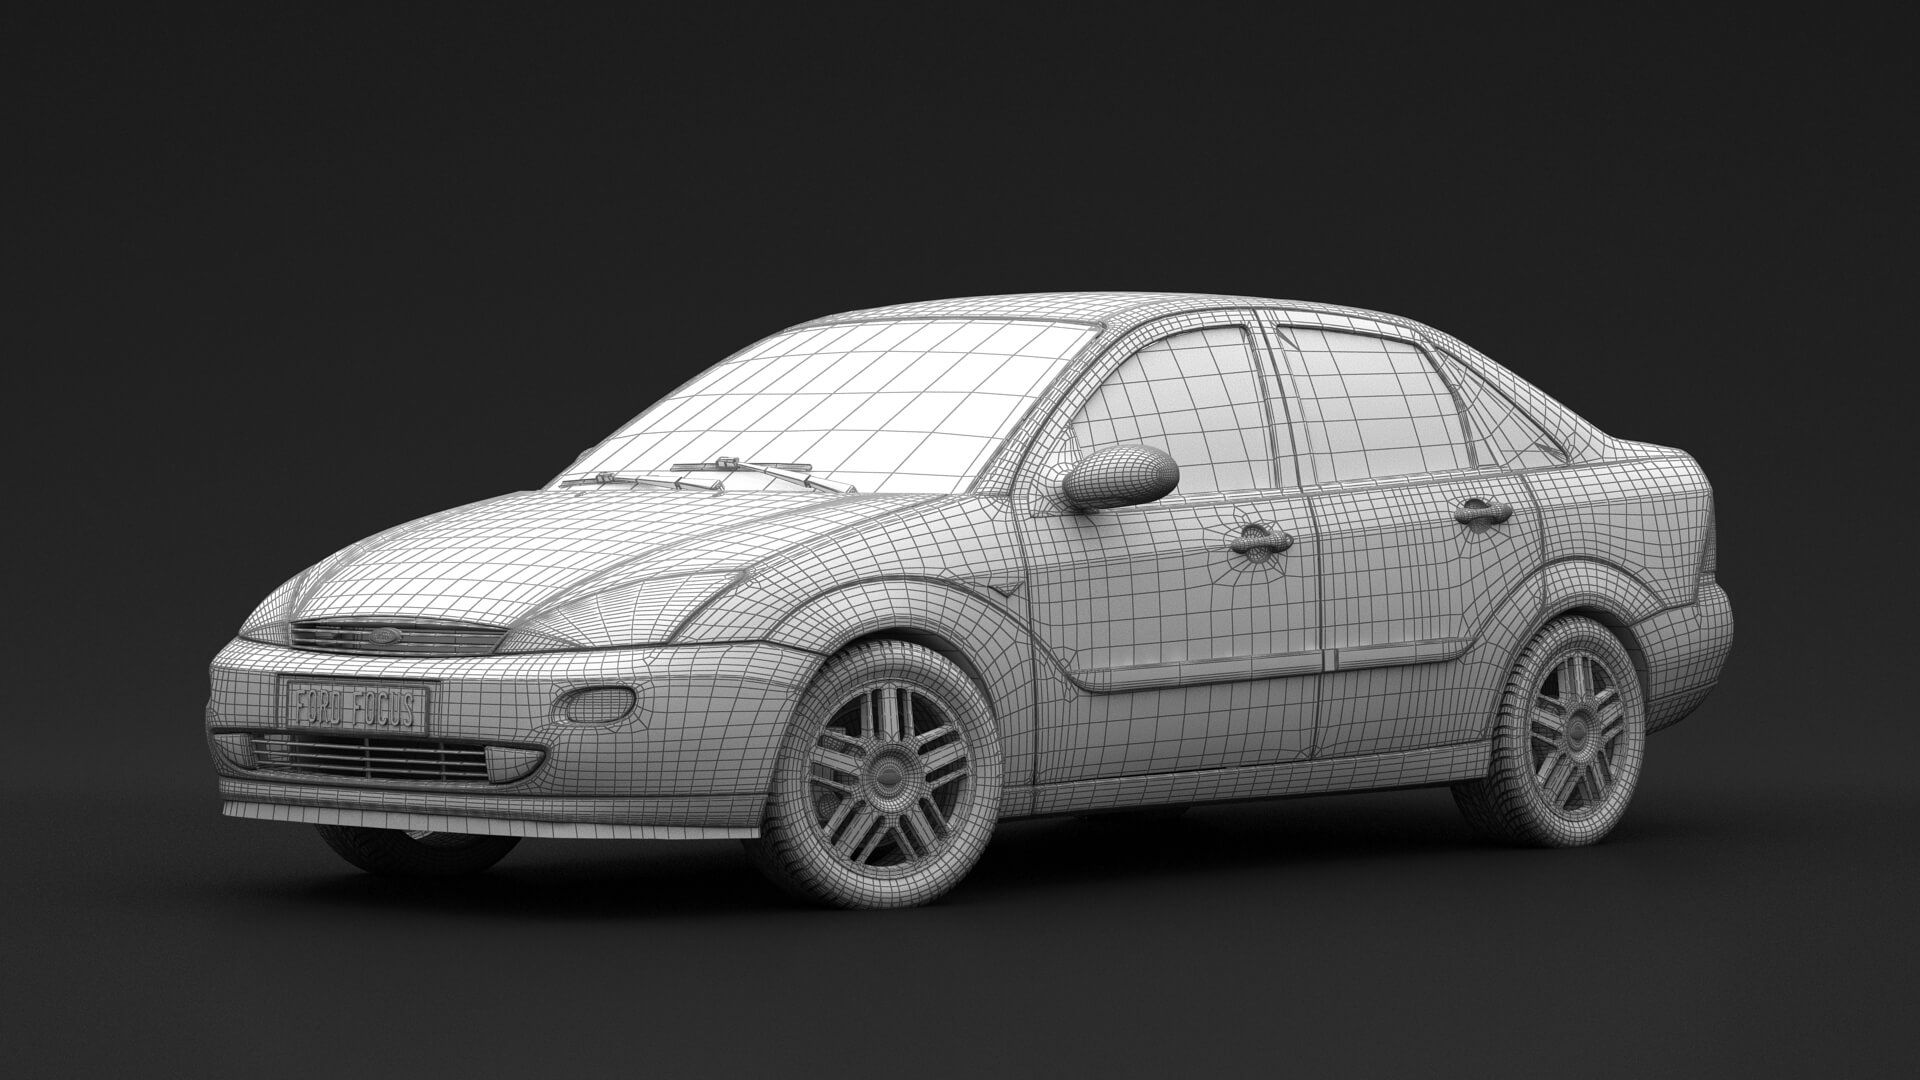
Task: Click the Ford oval emblem on grille
Action: point(382,636)
